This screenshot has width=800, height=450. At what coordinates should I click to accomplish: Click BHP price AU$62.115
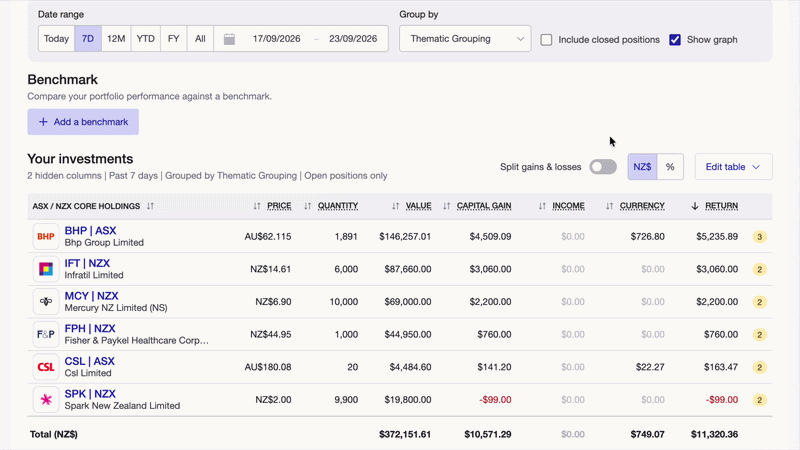click(268, 237)
